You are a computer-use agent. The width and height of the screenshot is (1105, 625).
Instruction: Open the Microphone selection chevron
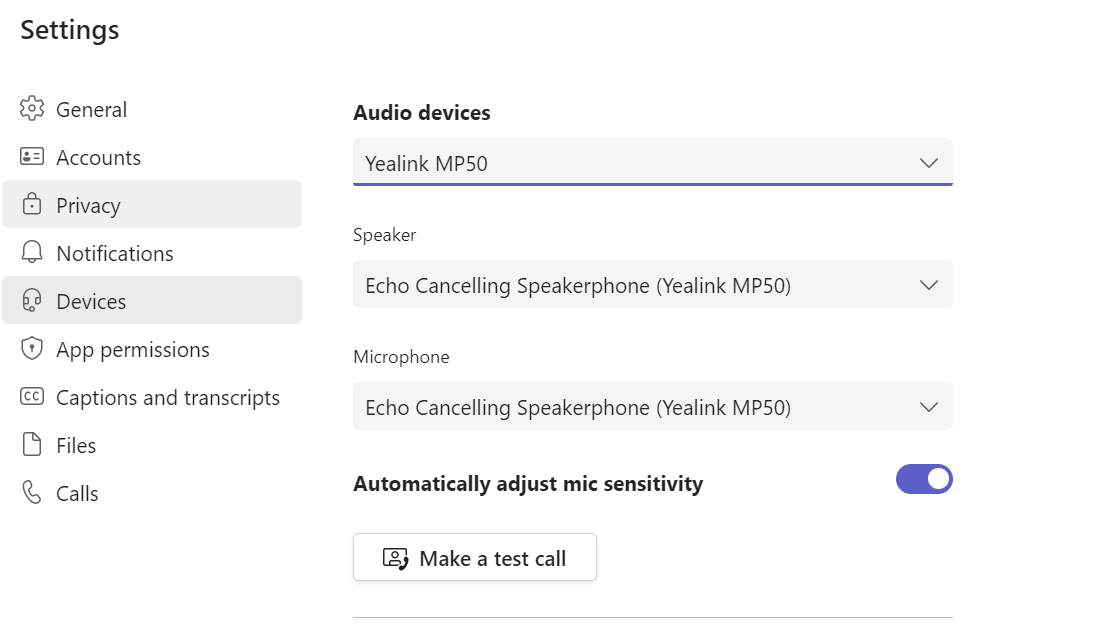tap(929, 407)
